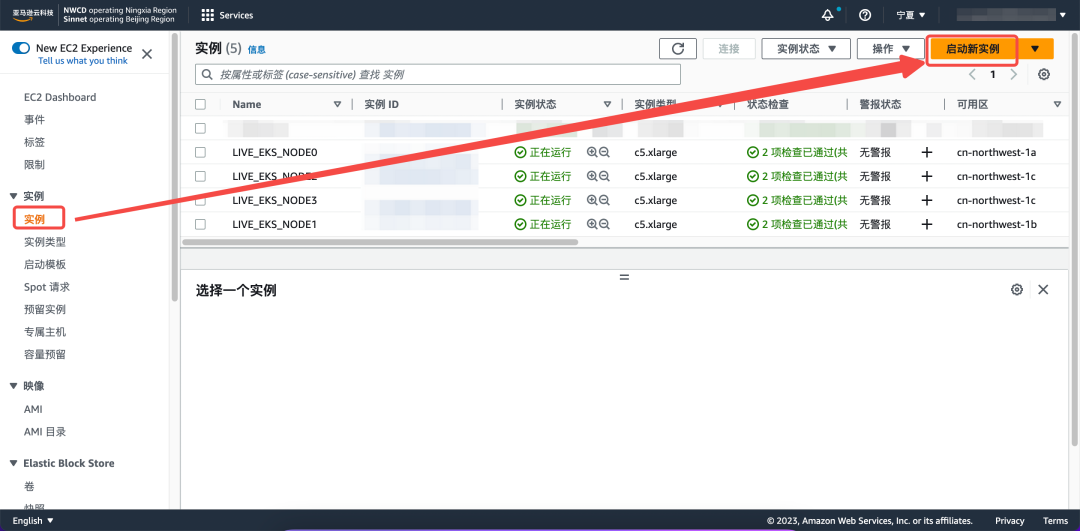The width and height of the screenshot is (1080, 531).
Task: Collapse the 实例 sidebar section
Action: point(14,196)
